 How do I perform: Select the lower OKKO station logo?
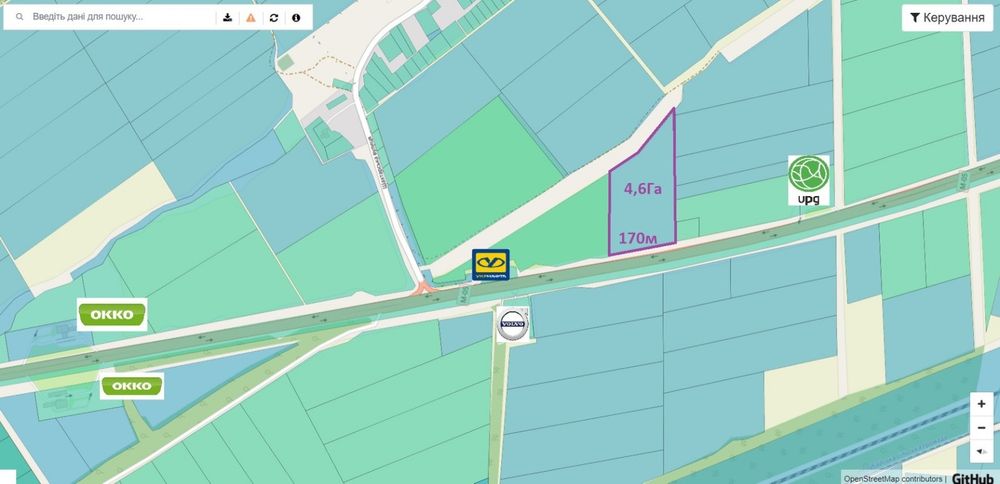(x=132, y=386)
